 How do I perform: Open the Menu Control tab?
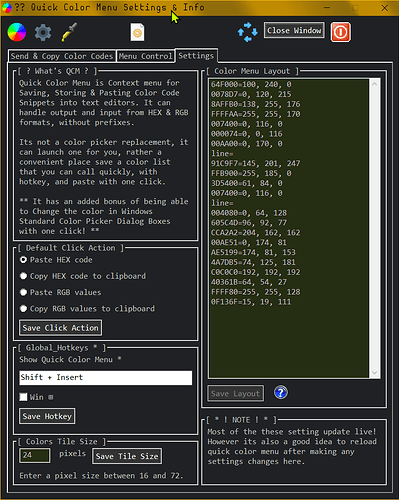tap(145, 56)
